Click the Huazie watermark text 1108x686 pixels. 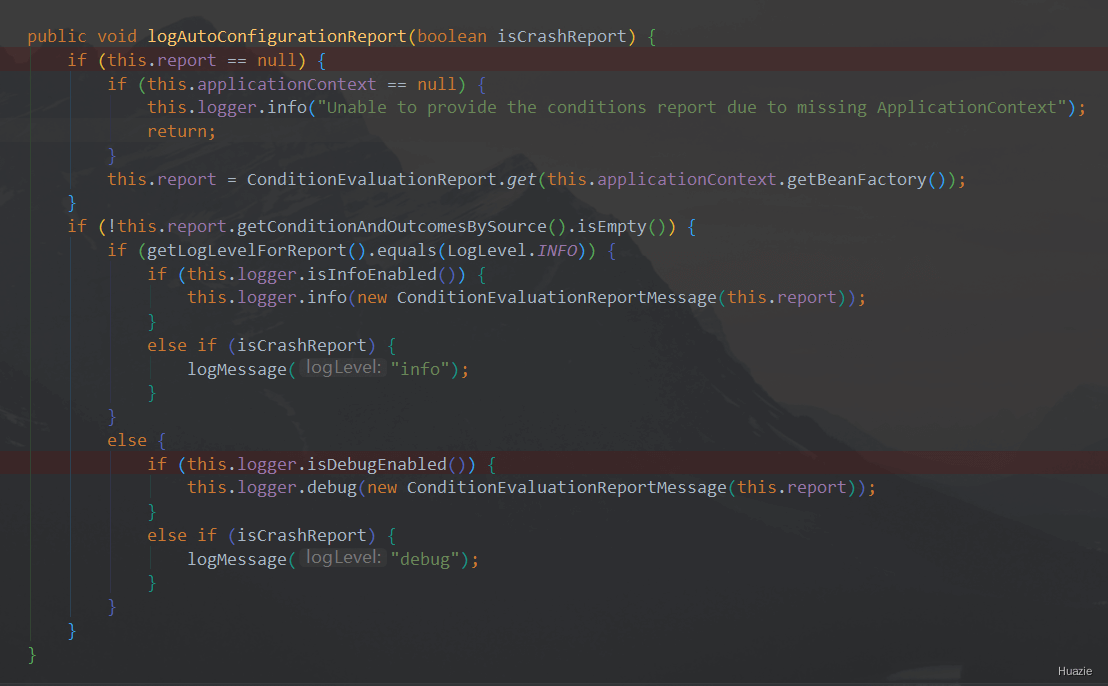[x=1075, y=671]
